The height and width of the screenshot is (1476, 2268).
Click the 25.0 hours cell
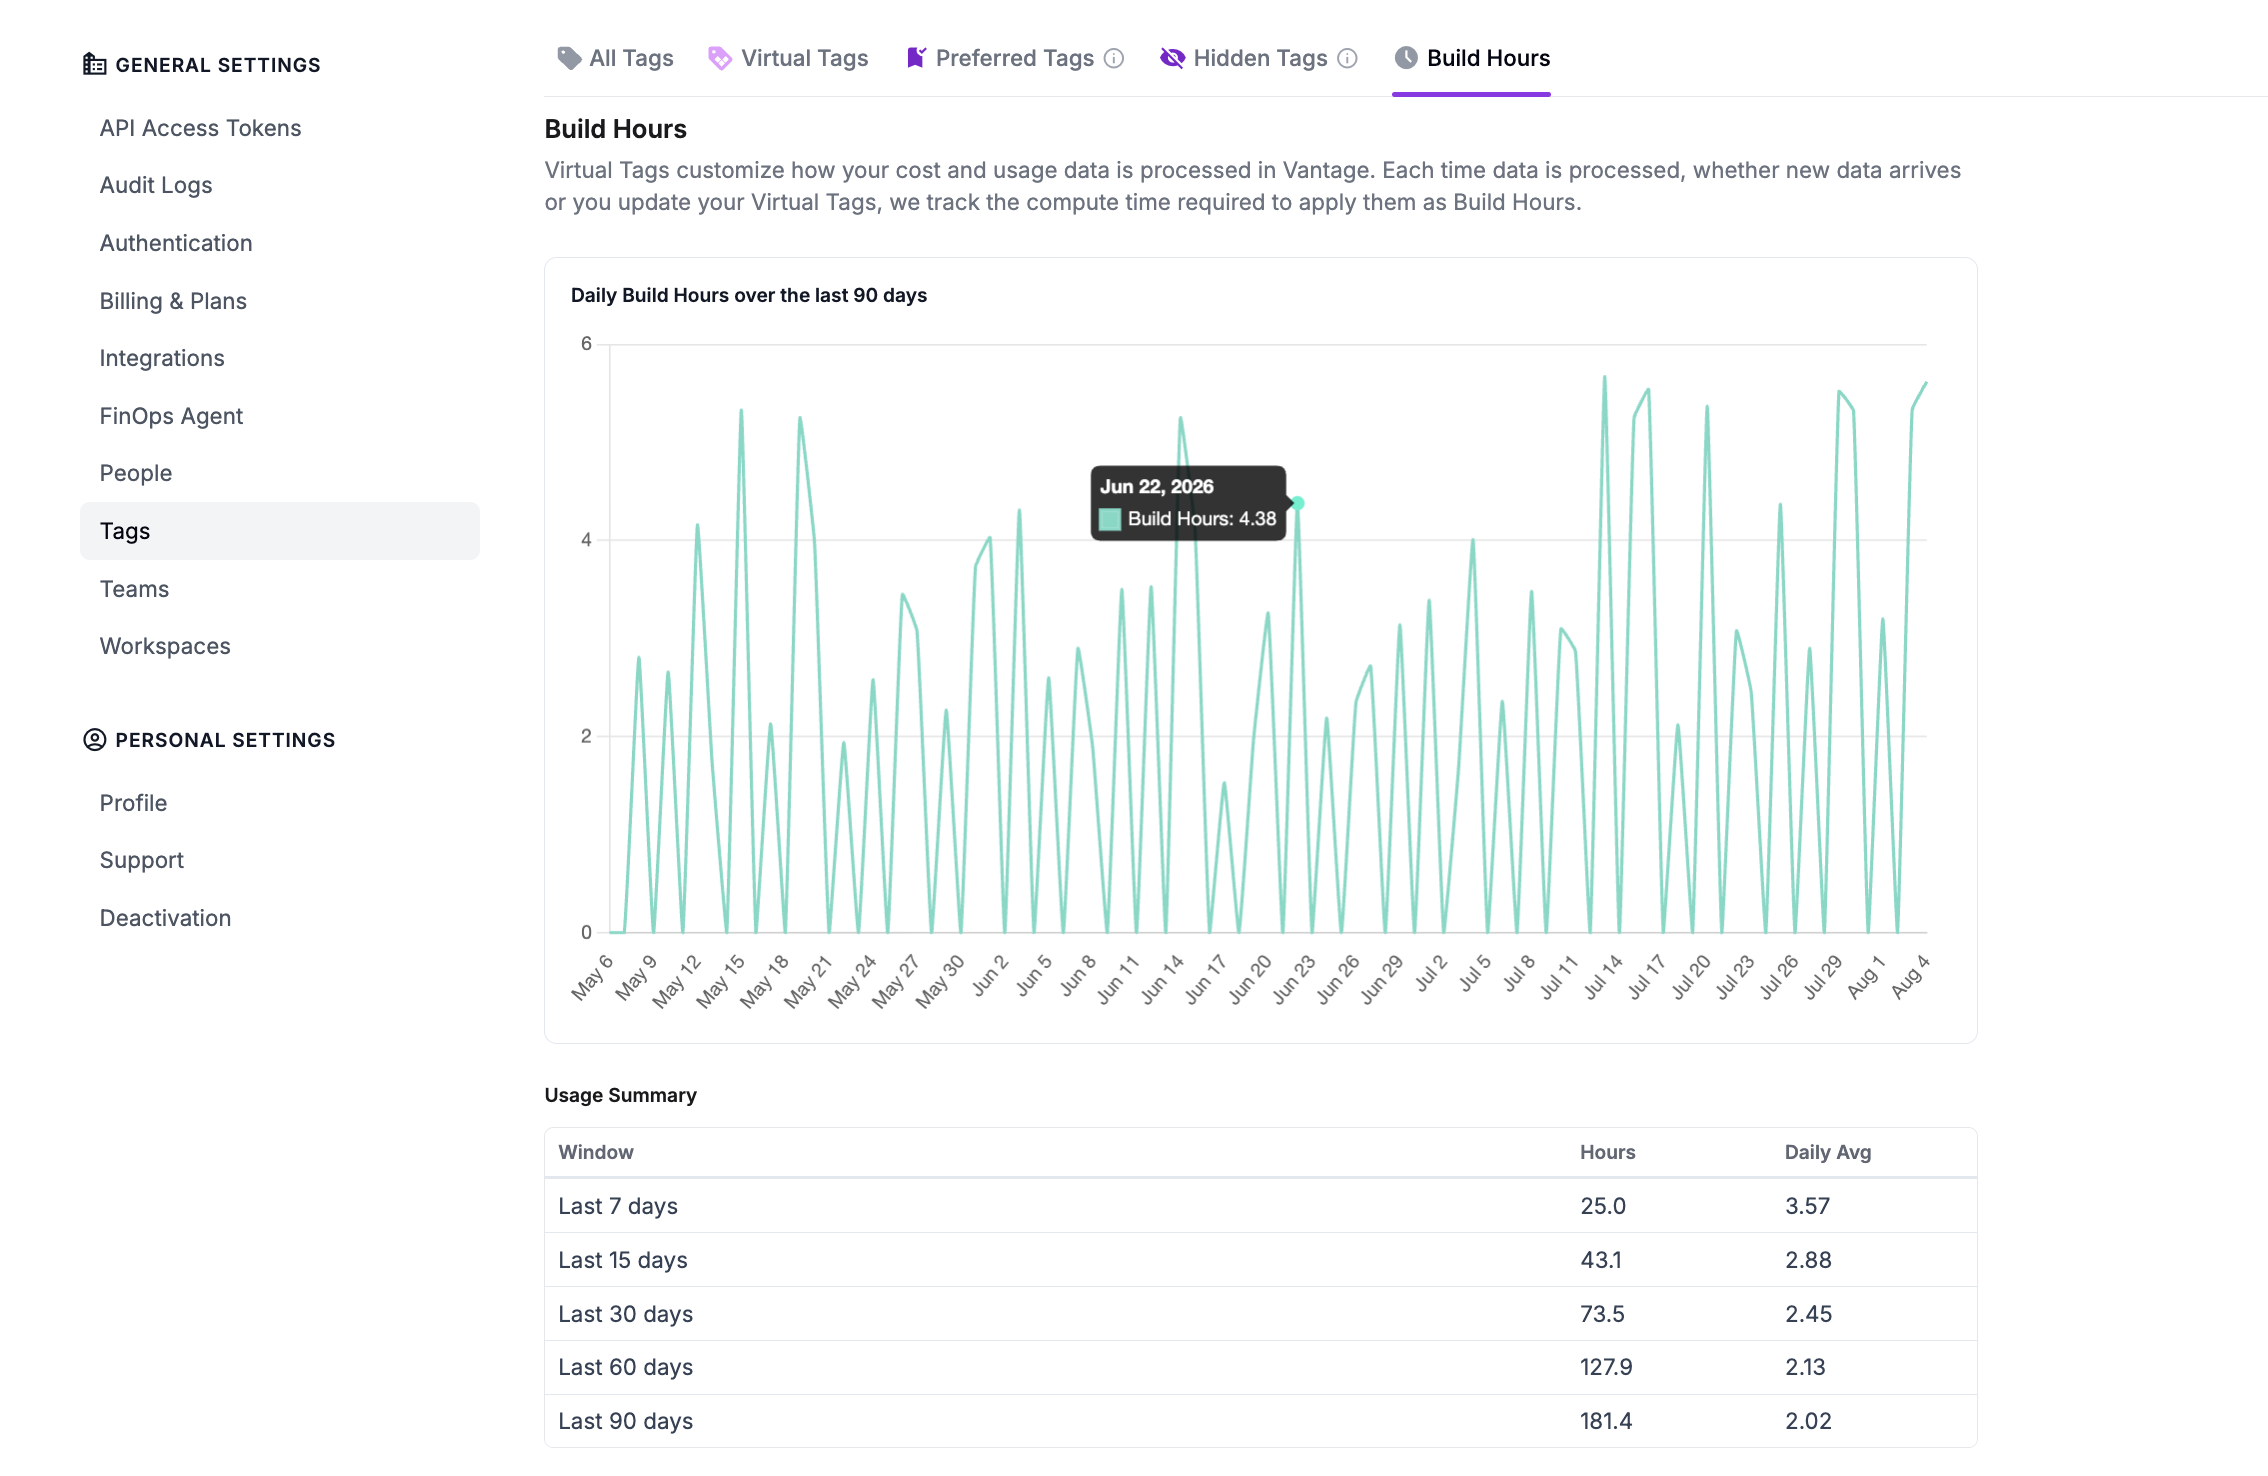[x=1603, y=1206]
